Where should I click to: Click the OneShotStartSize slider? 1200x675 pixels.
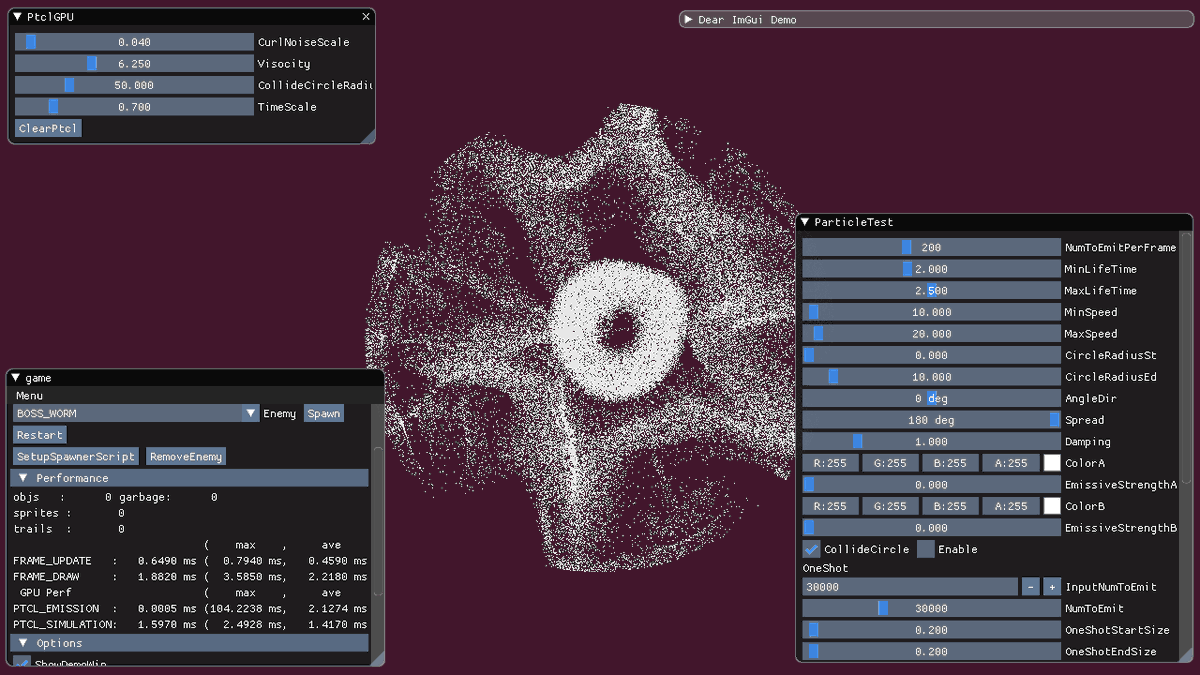(931, 630)
